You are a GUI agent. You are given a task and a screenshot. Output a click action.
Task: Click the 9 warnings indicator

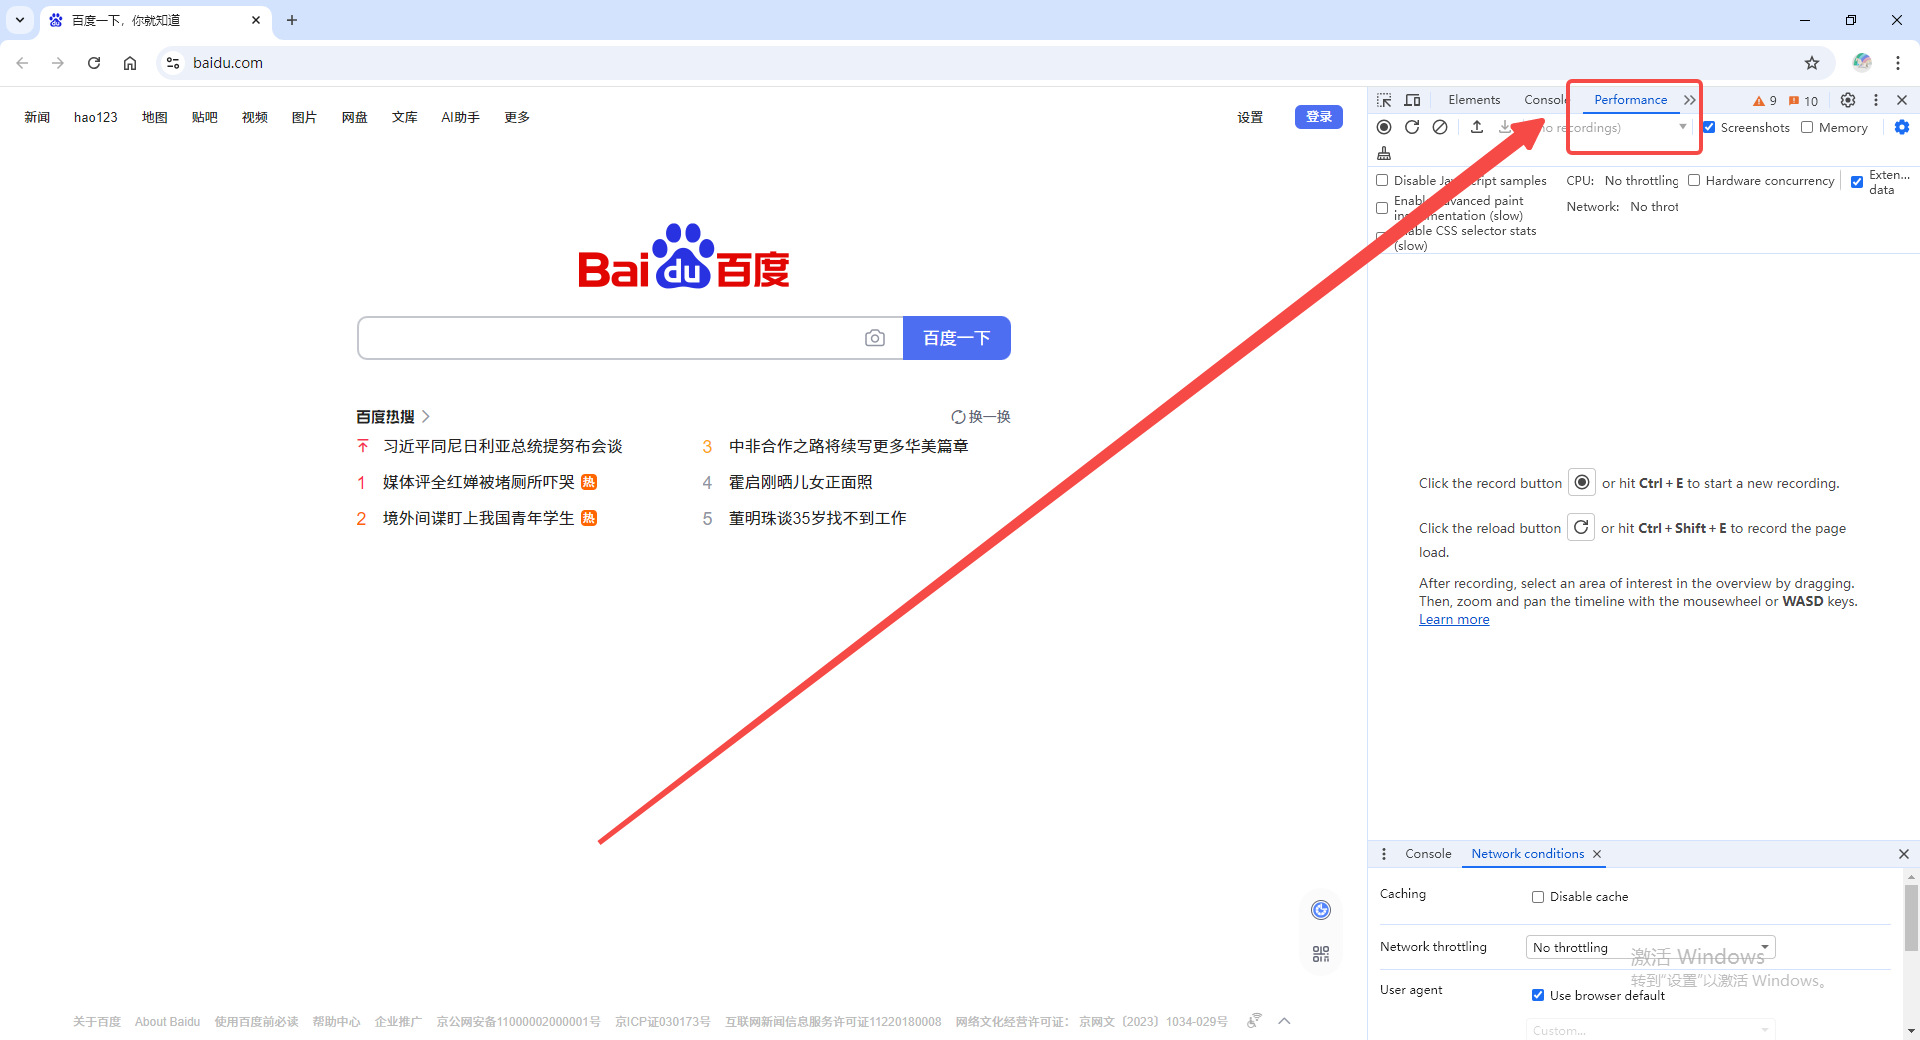(1765, 100)
